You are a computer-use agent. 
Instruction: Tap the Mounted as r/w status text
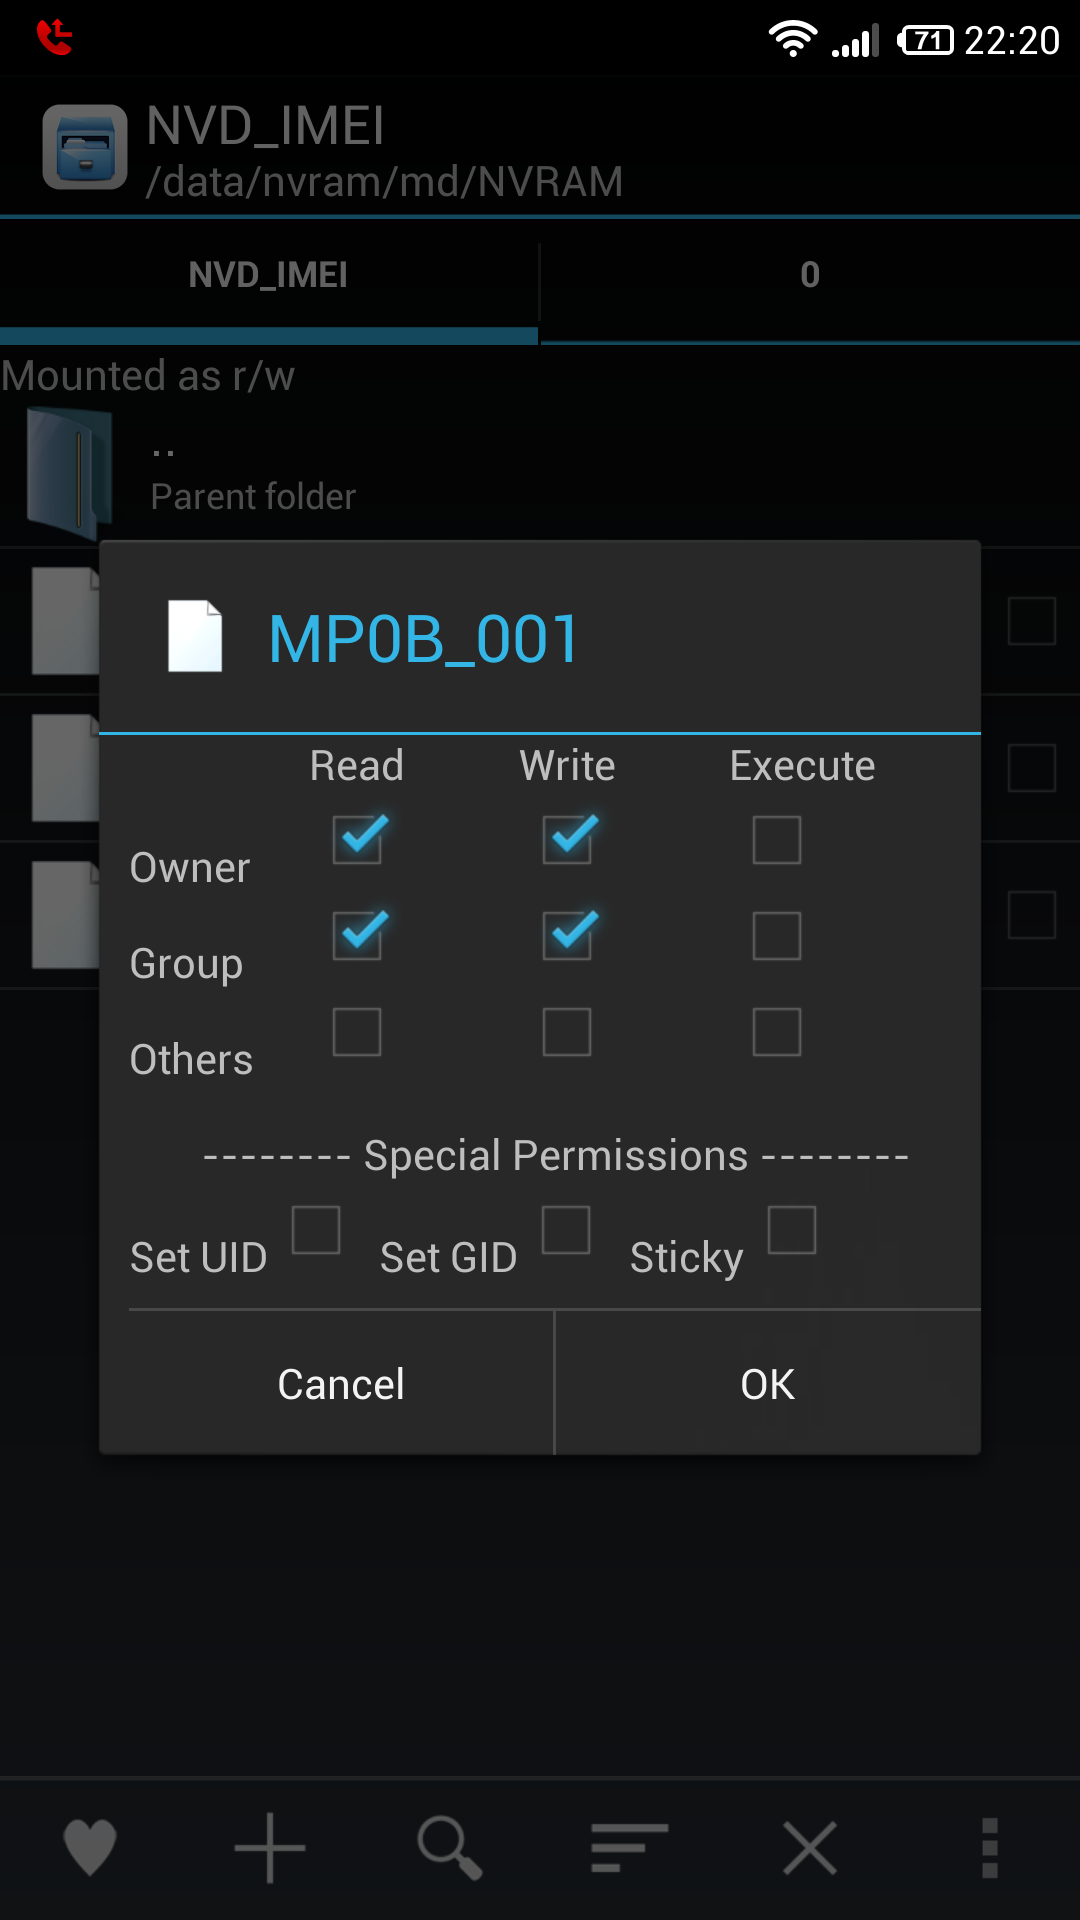tap(148, 376)
